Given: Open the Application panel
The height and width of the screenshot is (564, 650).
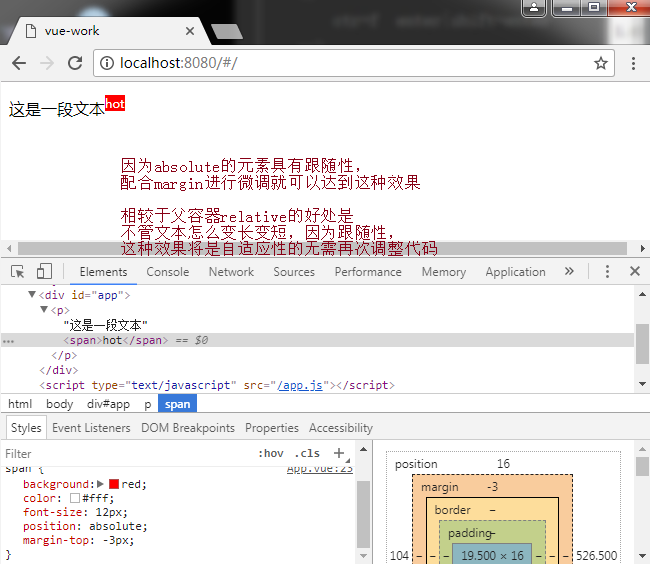Looking at the screenshot, I should [x=515, y=272].
